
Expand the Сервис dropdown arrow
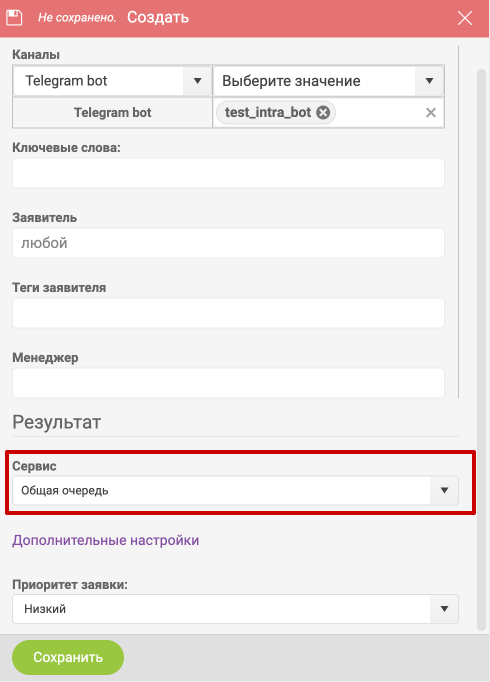(x=444, y=491)
